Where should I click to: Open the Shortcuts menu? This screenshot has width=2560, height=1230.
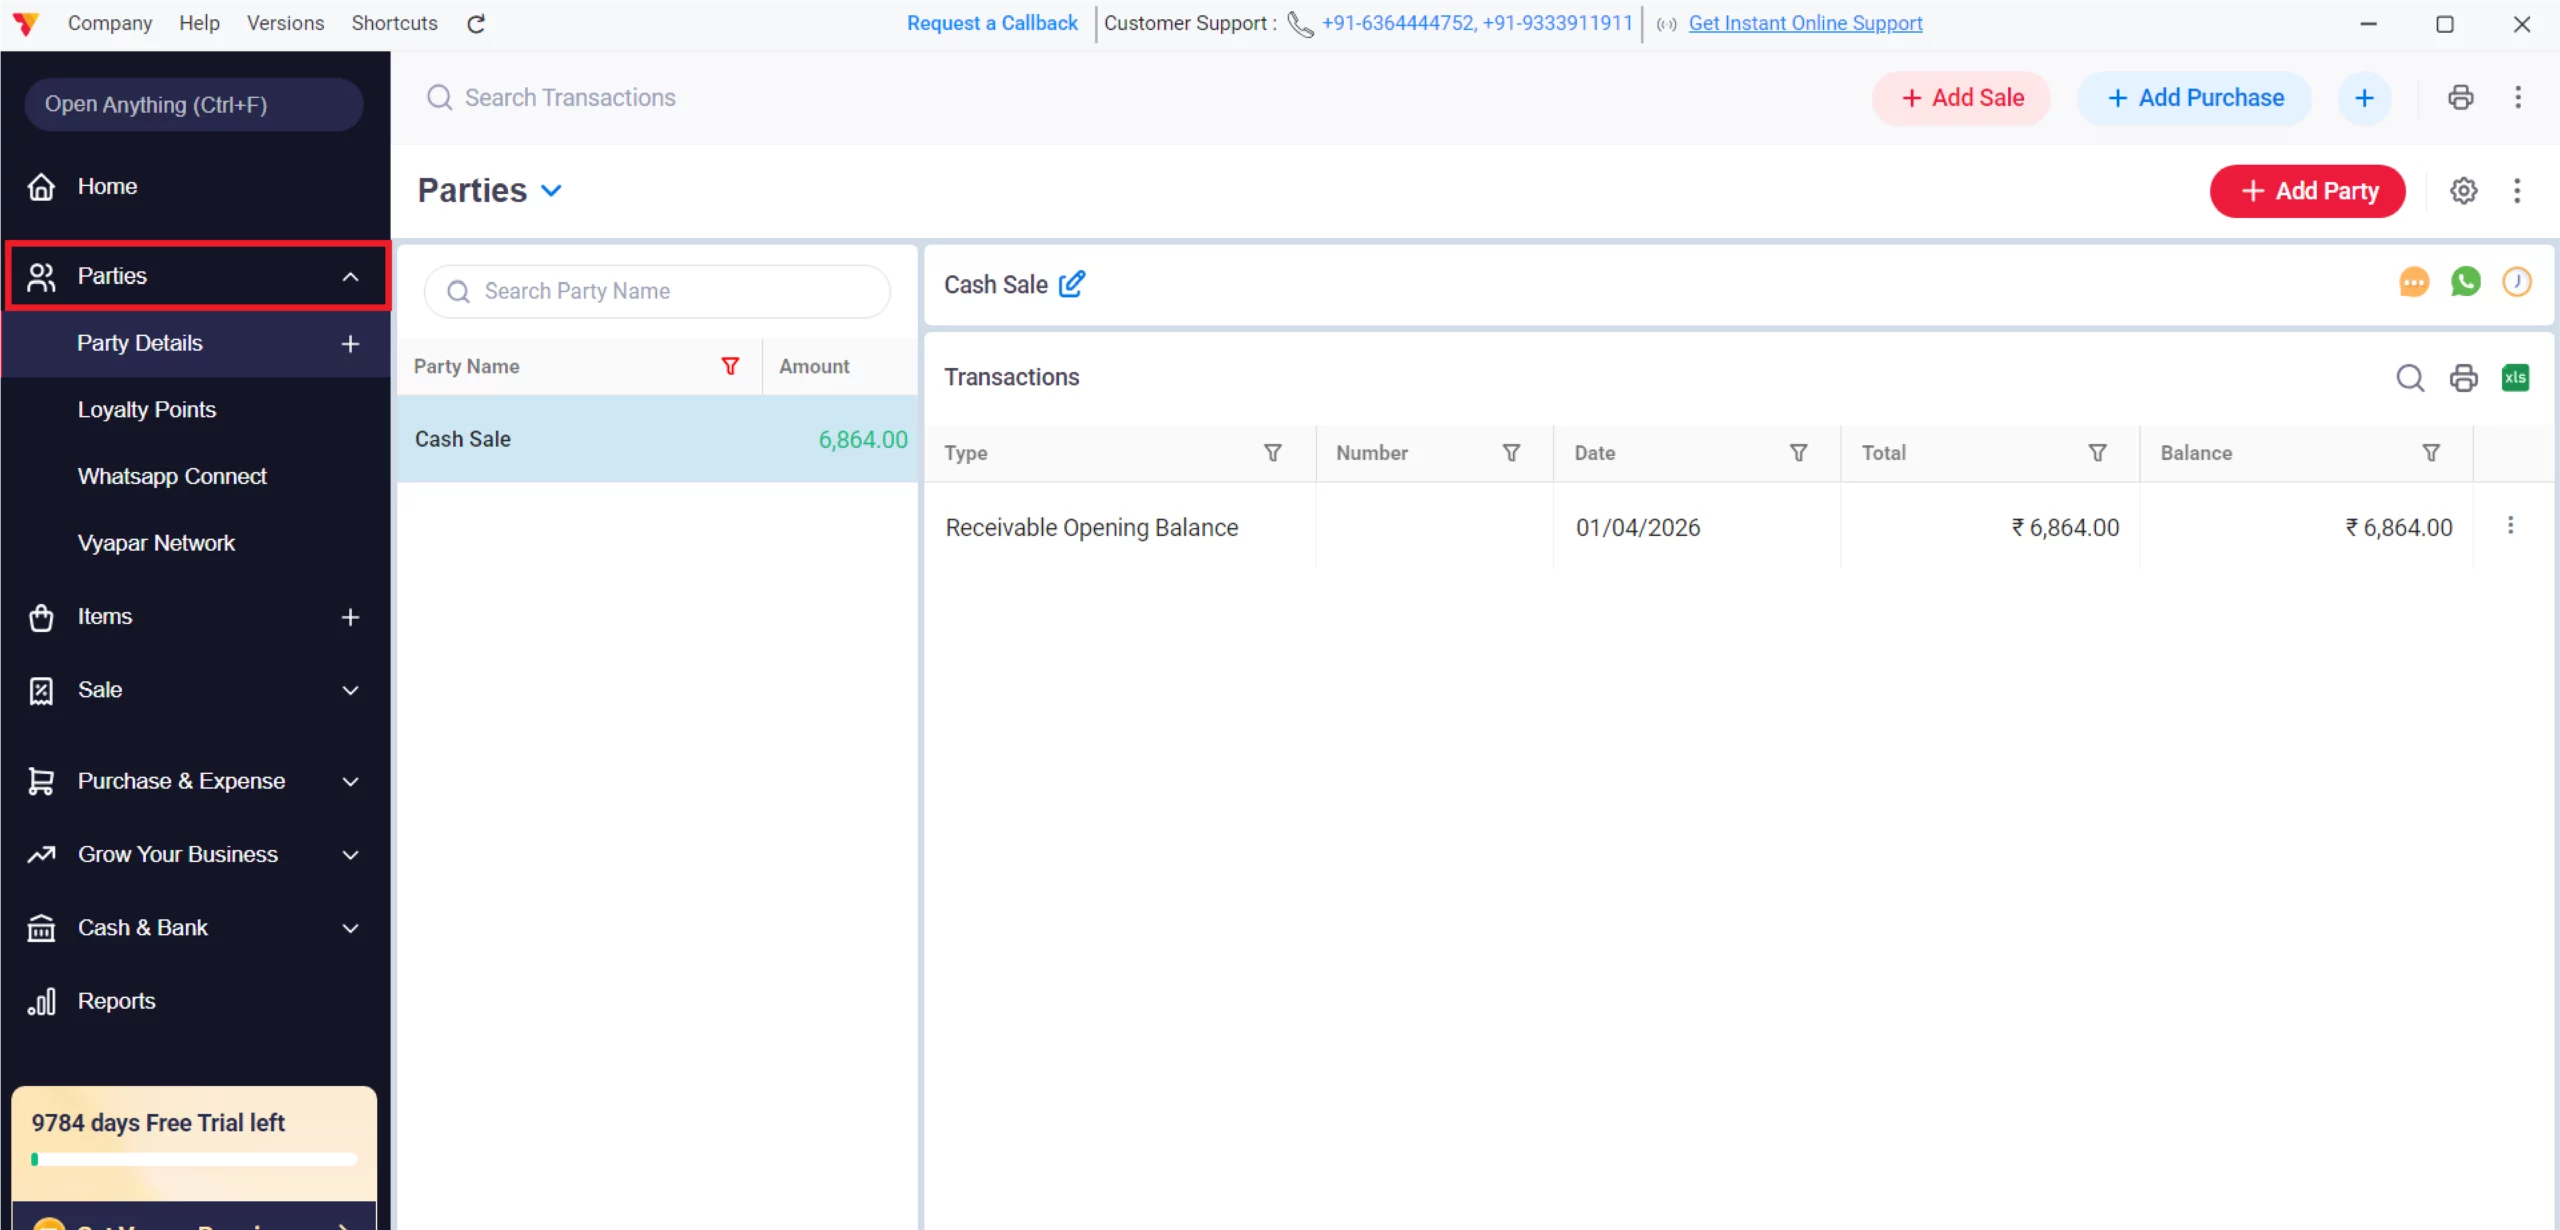pos(393,22)
